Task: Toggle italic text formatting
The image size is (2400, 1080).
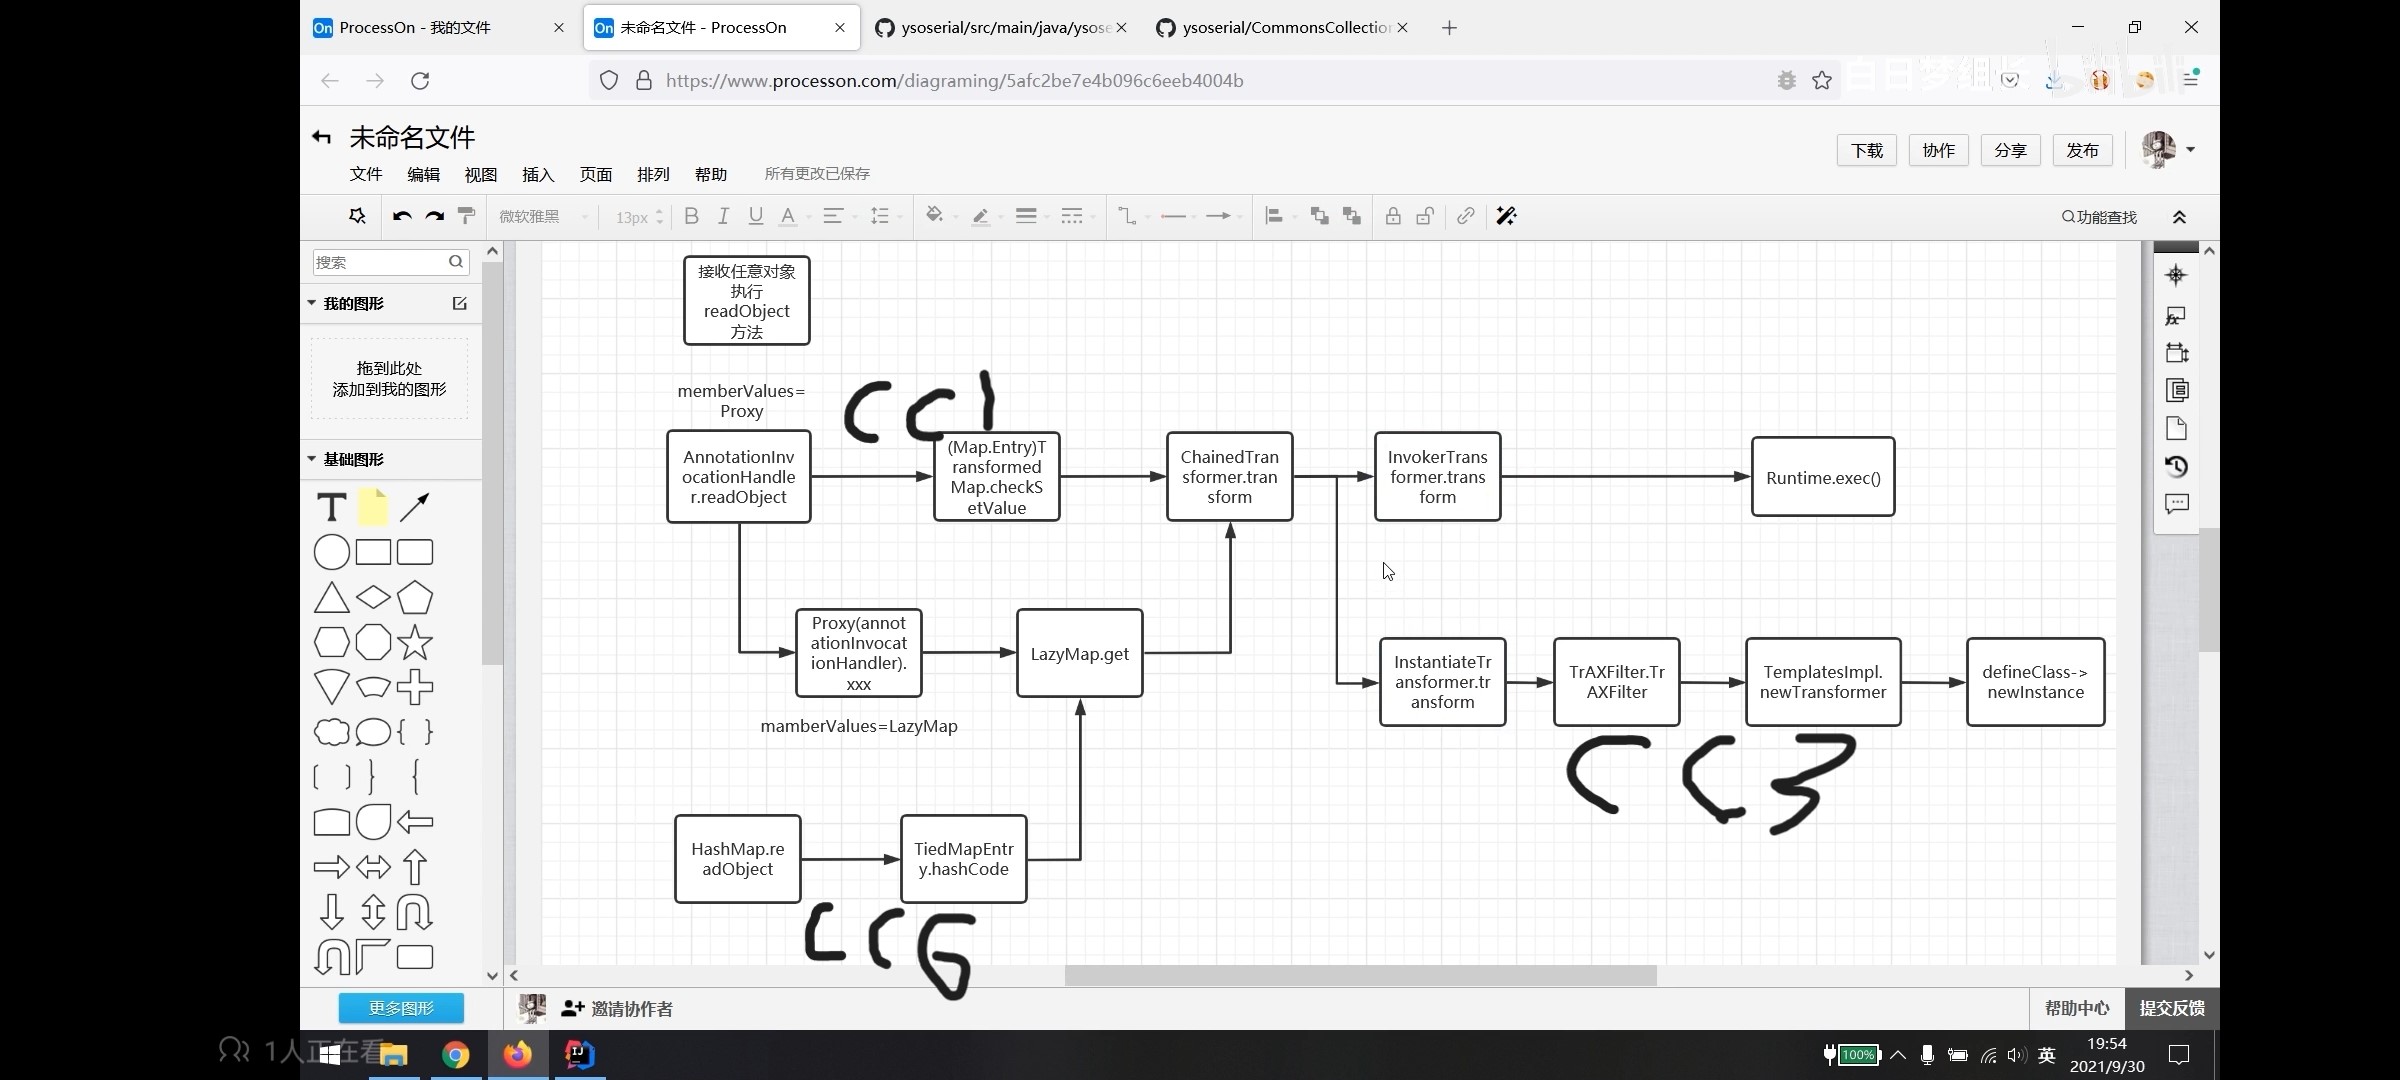Action: (723, 216)
